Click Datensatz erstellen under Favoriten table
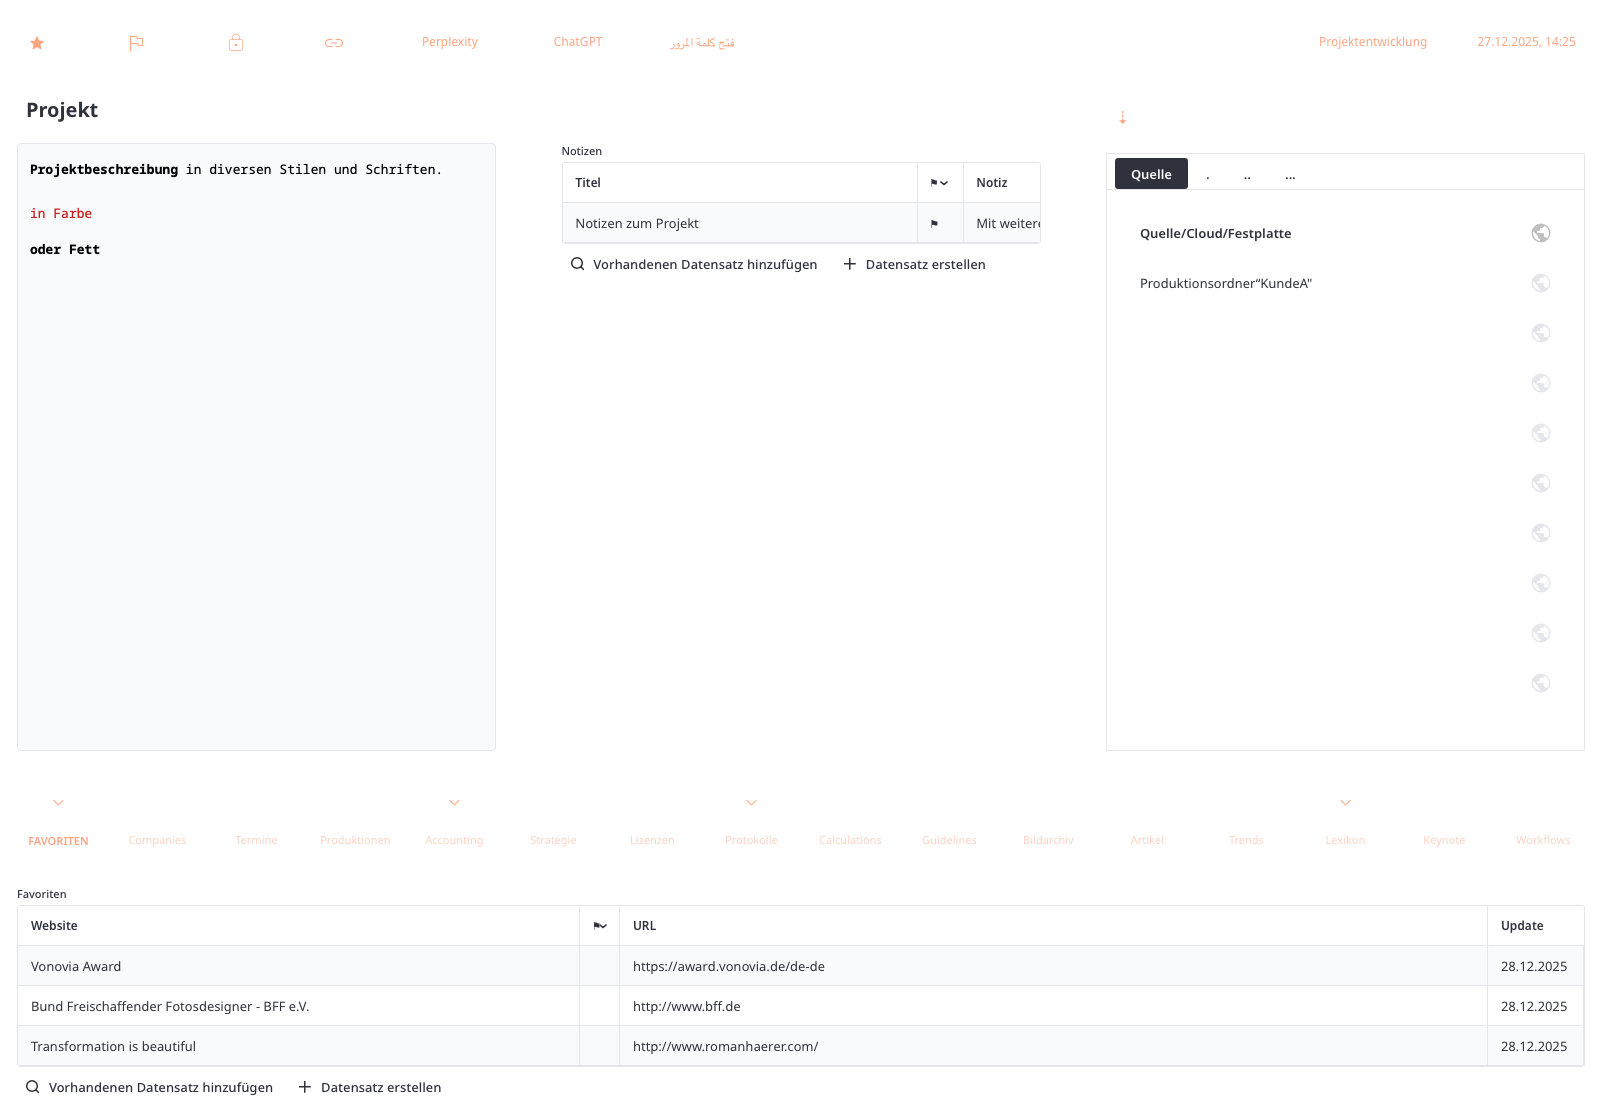Viewport: 1602px width, 1115px height. 370,1087
